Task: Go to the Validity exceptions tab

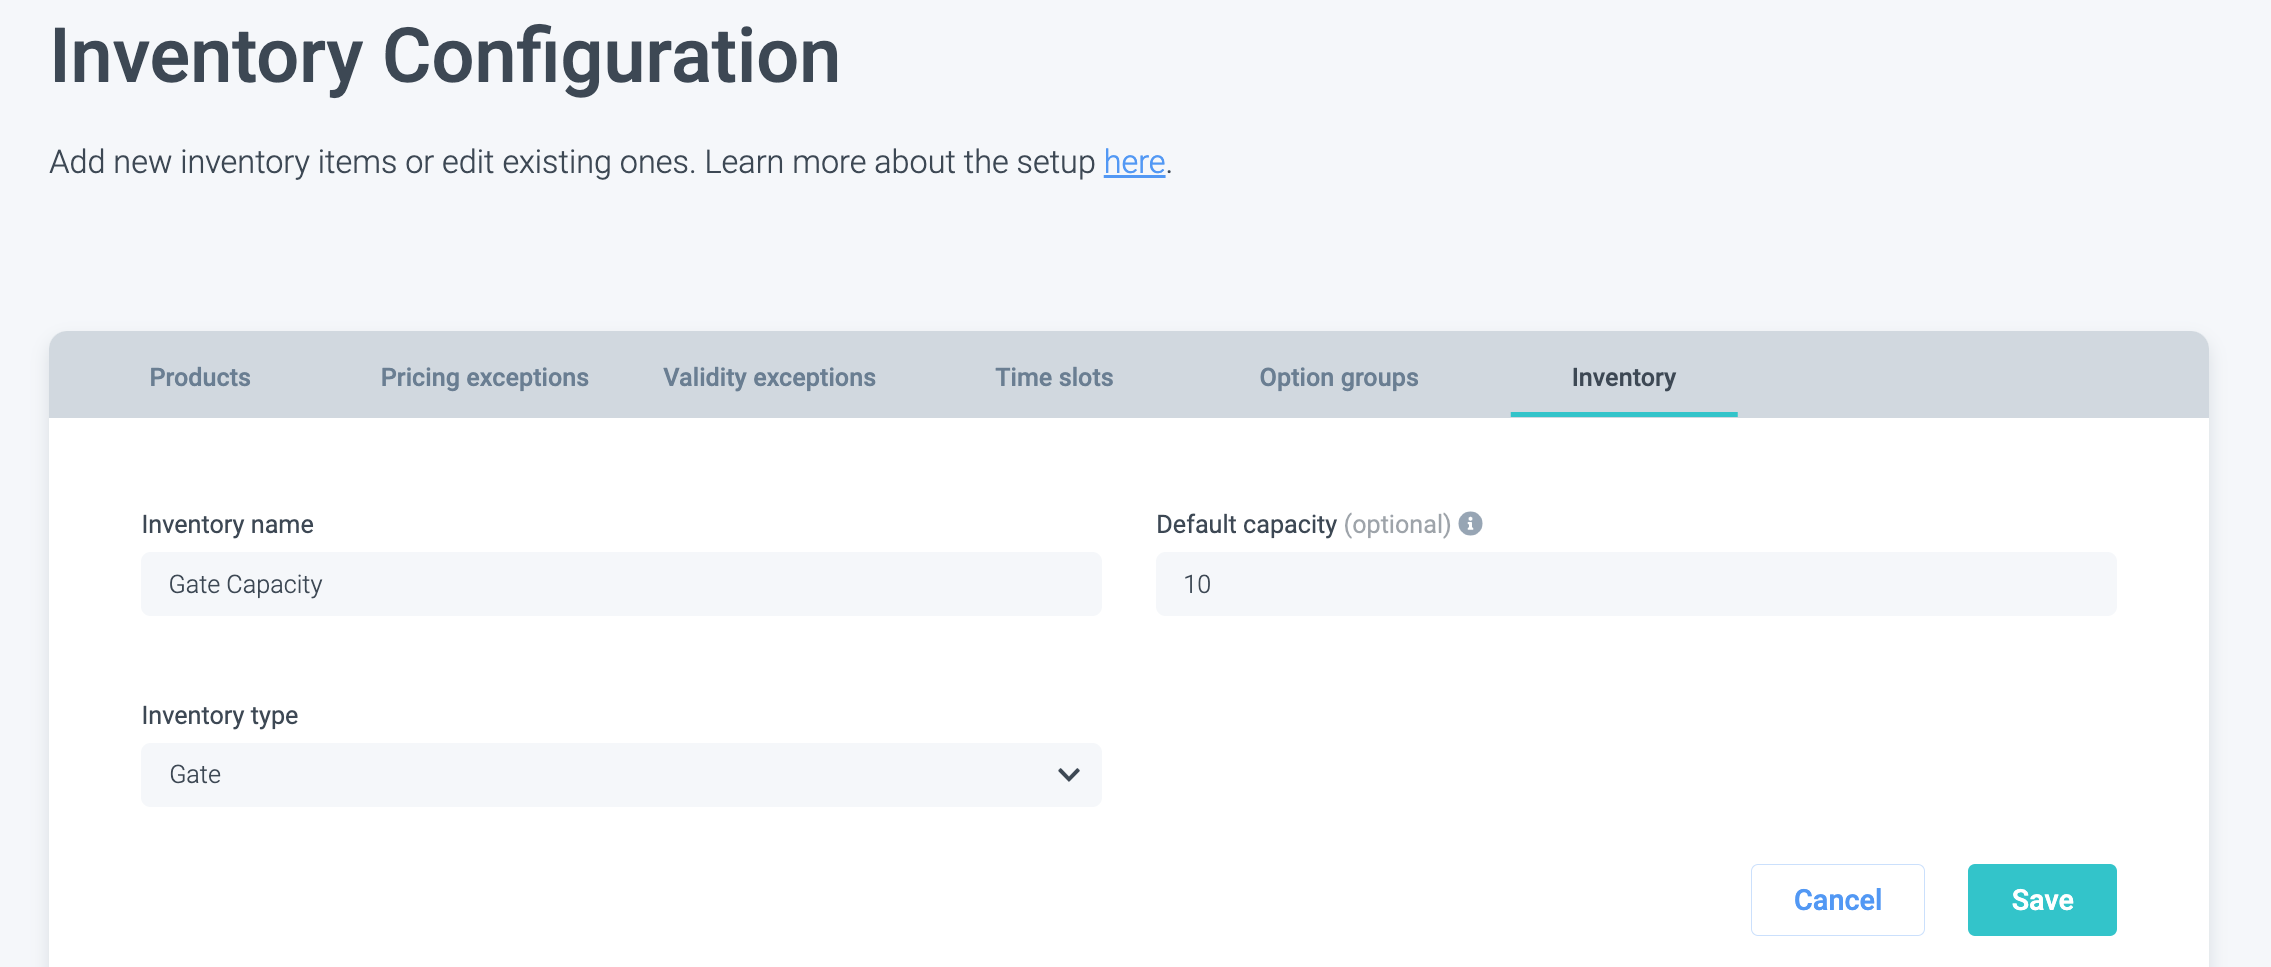Action: pyautogui.click(x=769, y=377)
